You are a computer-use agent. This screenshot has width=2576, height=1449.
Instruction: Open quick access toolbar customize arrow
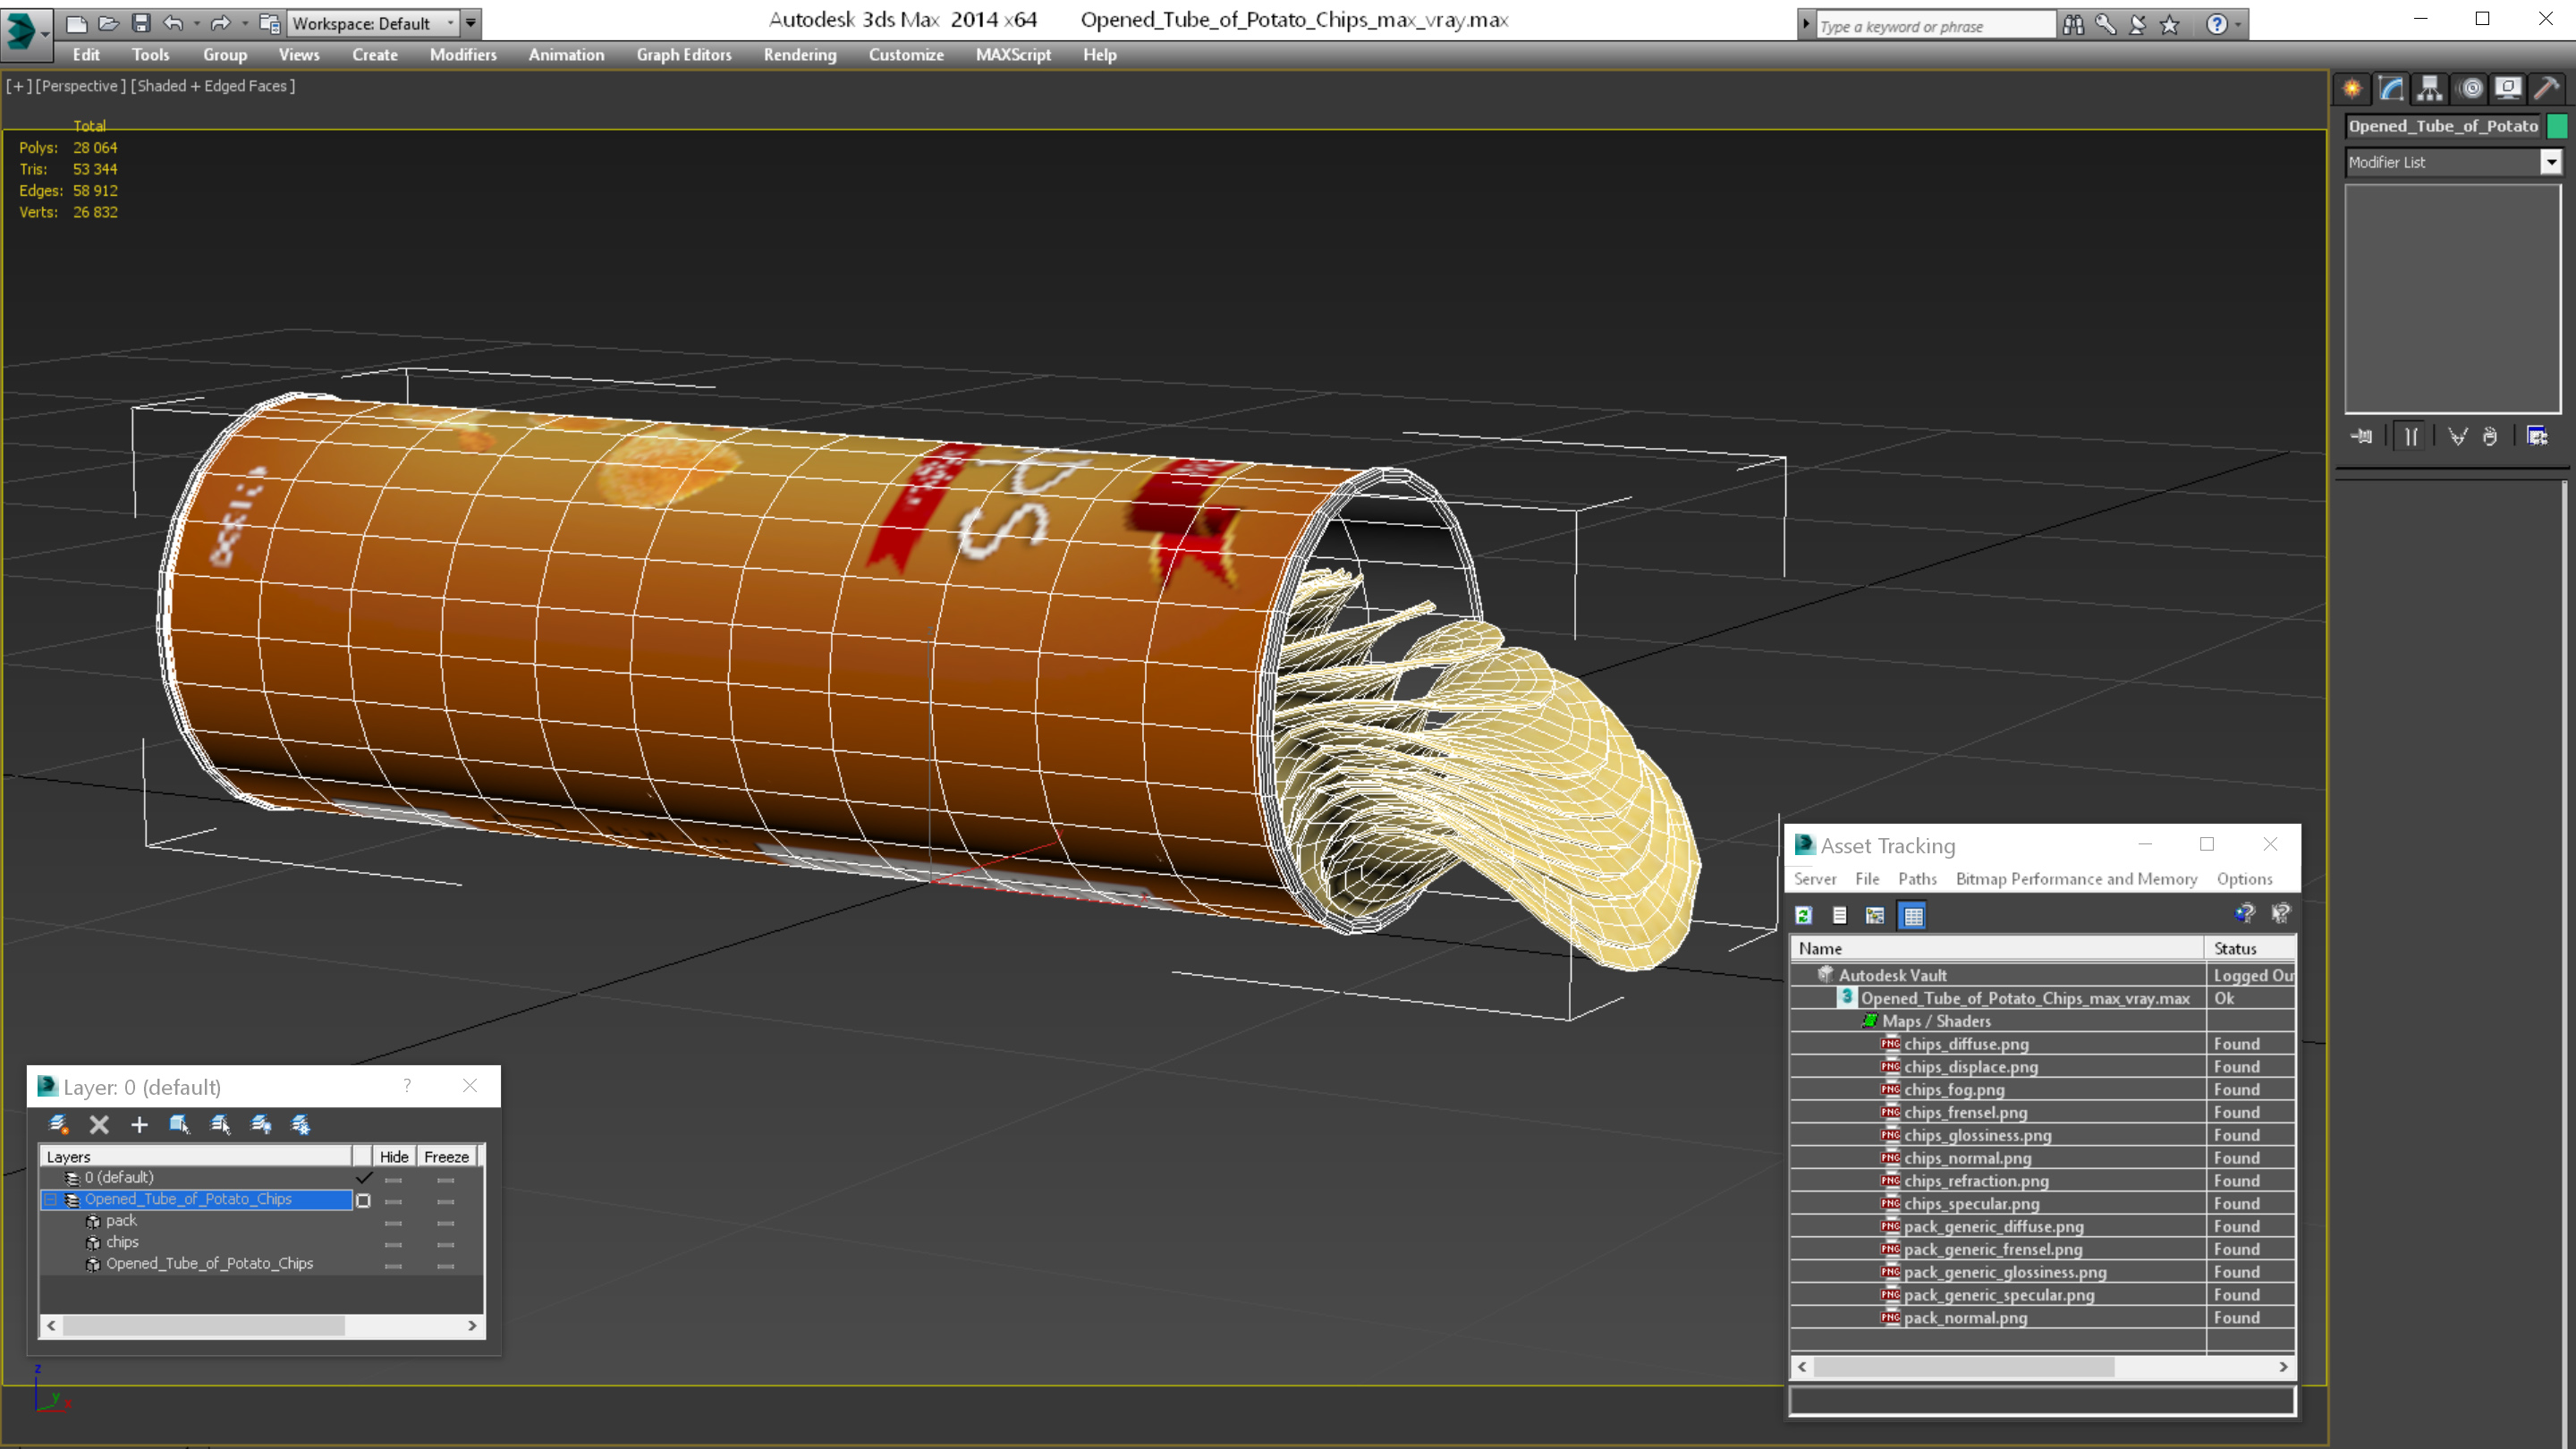[470, 23]
